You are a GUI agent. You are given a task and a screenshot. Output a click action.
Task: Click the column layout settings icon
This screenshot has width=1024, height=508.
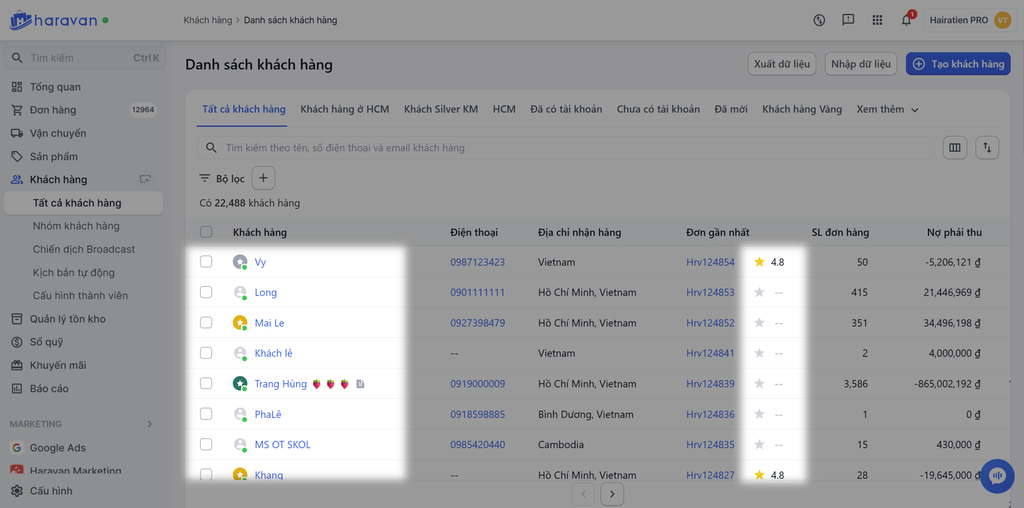[955, 148]
